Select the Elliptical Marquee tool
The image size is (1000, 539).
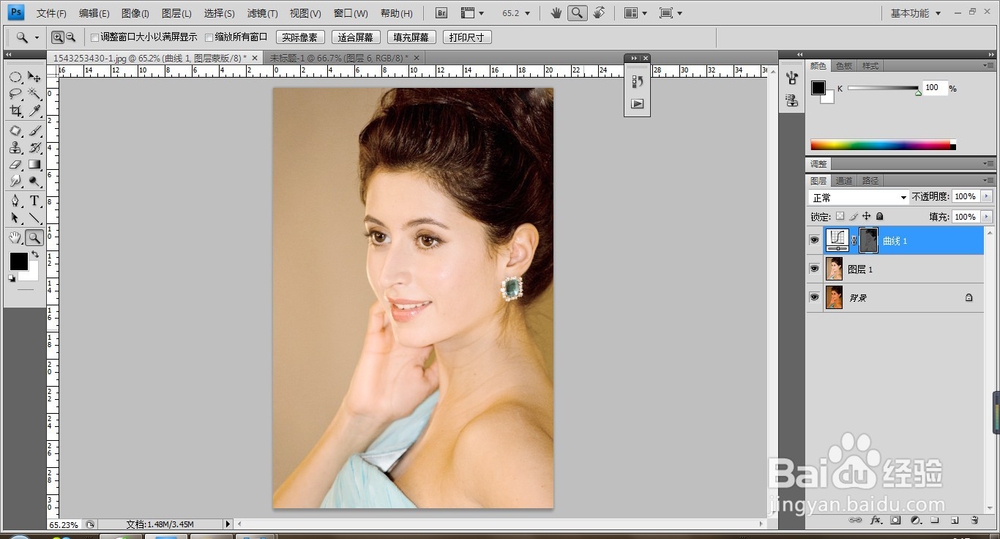point(15,77)
